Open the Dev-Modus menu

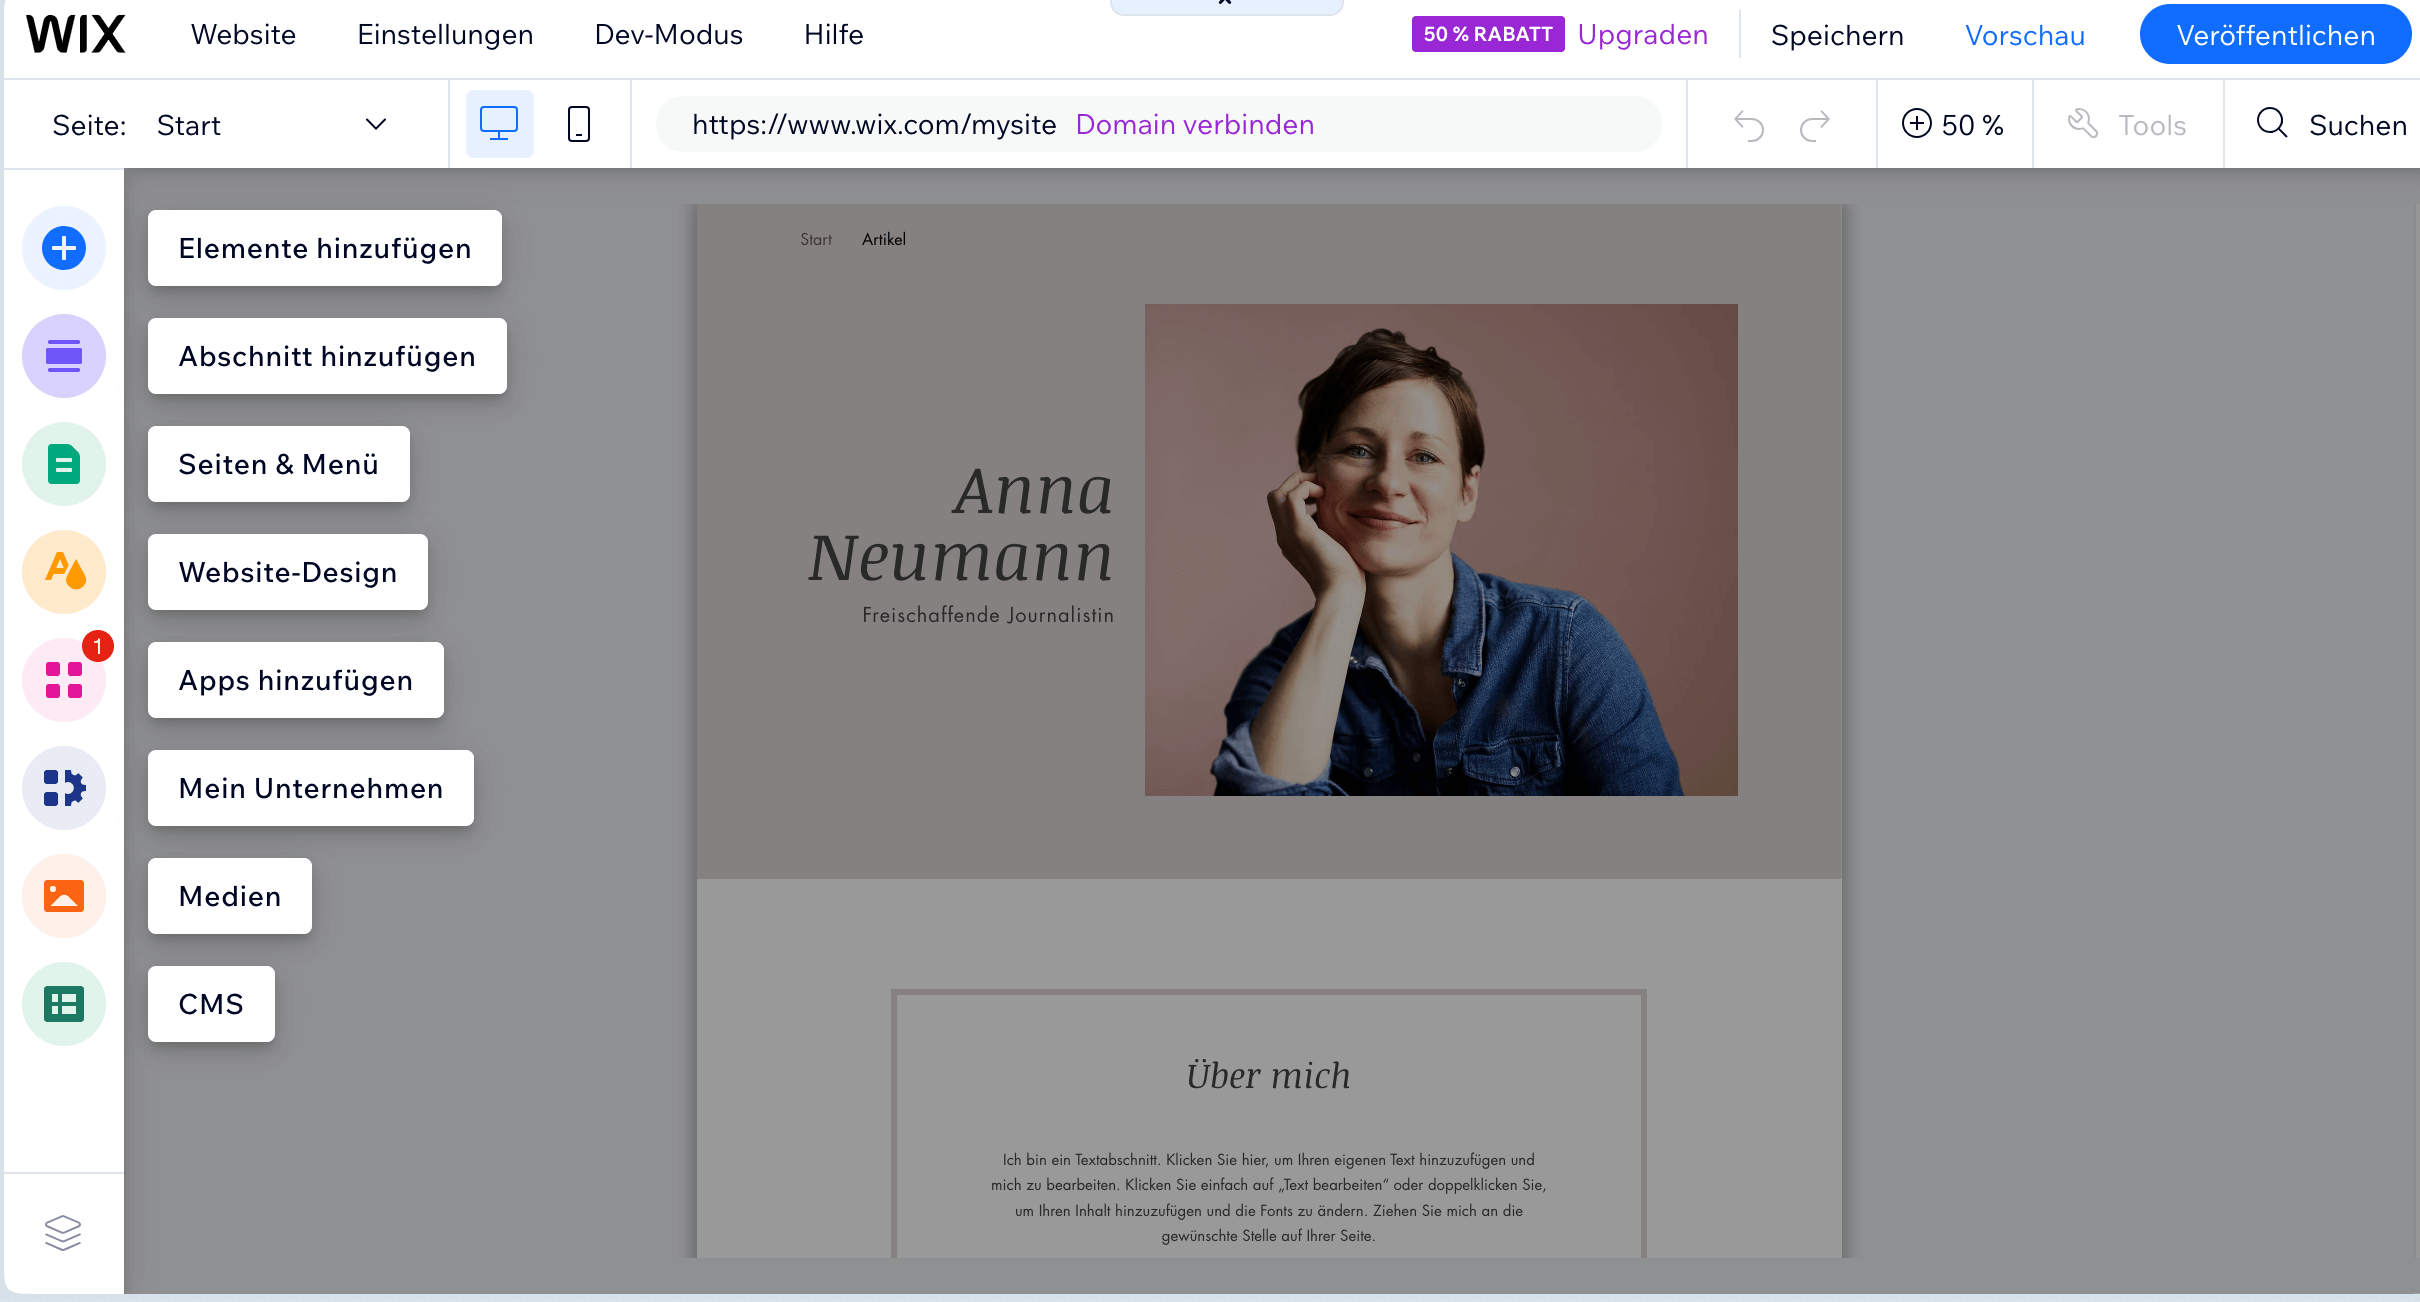point(668,35)
